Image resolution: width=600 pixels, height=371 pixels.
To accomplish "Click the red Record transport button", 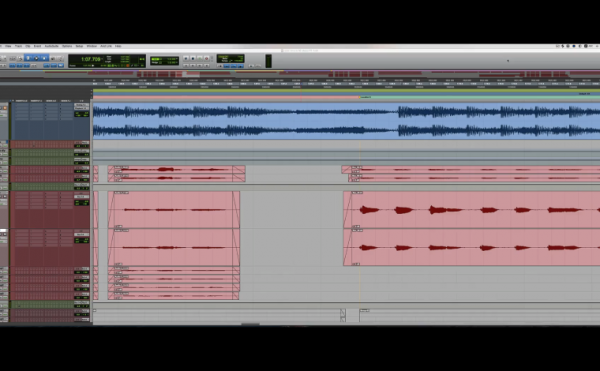I will tap(207, 59).
